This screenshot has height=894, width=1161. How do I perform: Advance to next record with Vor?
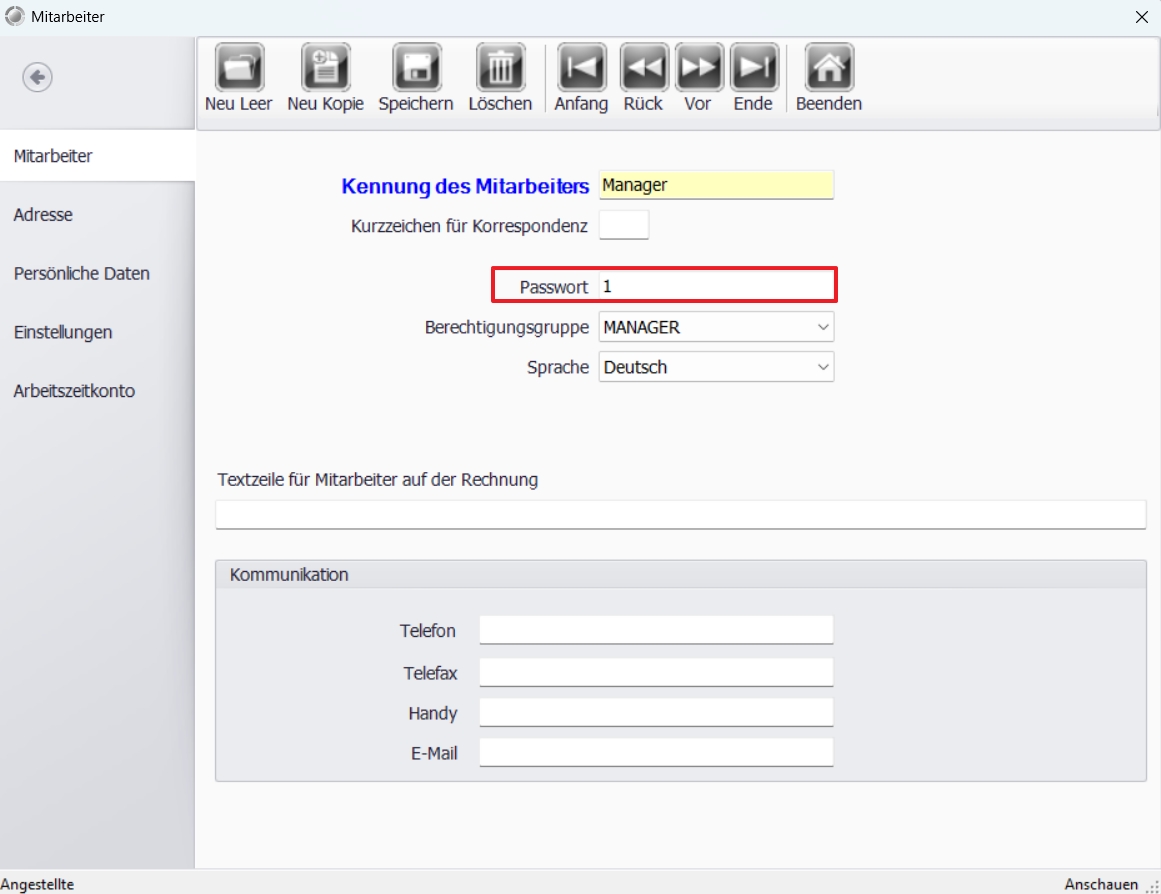click(699, 68)
